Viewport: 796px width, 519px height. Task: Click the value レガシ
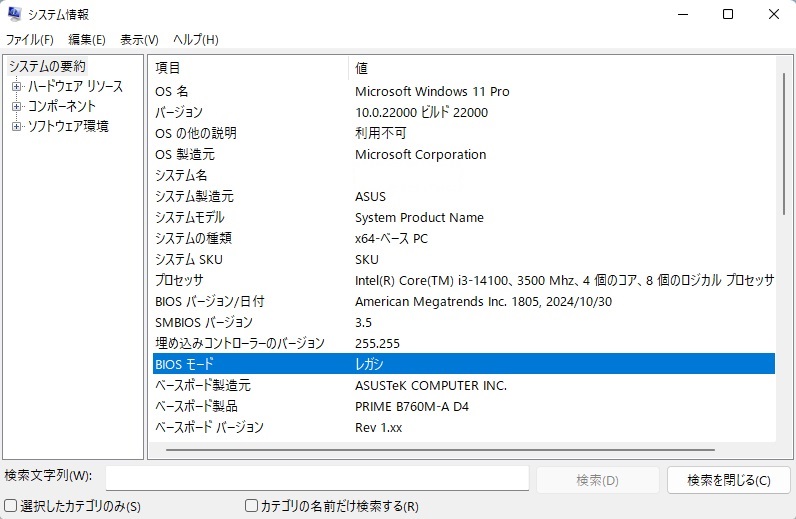[x=369, y=364]
